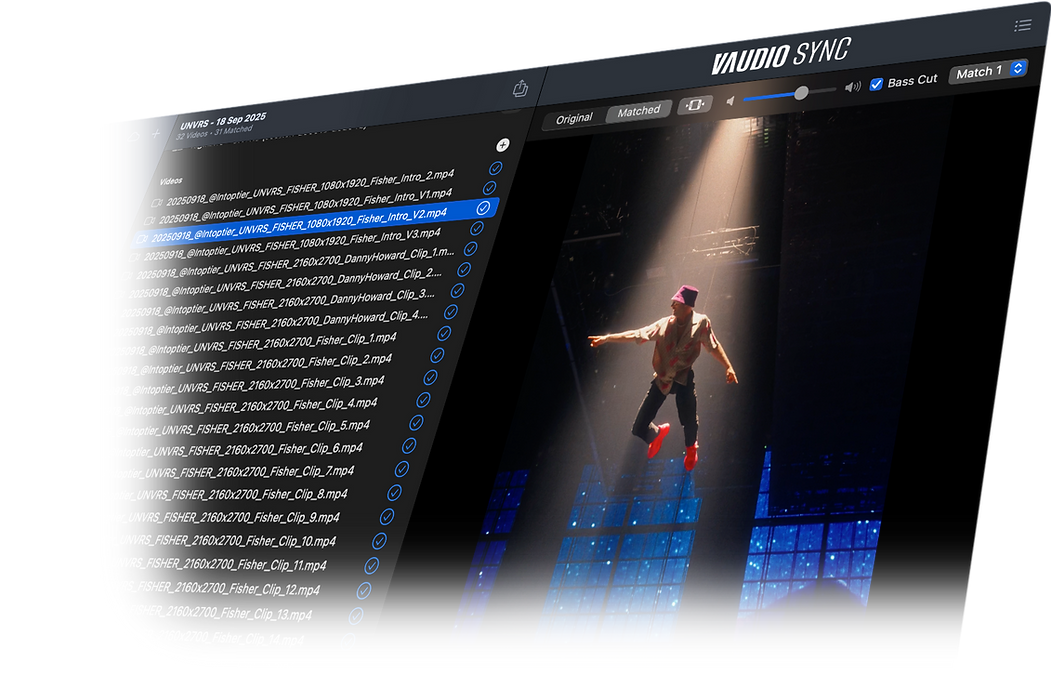Click the matched checkmark of Fisher_Intro_V3.mp4
Screen dimensions: 1051x688
(477, 229)
